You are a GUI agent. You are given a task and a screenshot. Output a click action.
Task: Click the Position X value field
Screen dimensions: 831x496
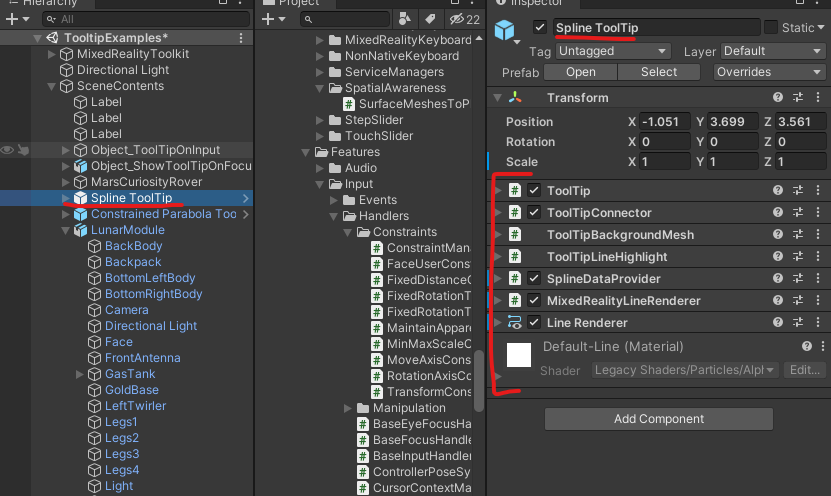(x=665, y=121)
